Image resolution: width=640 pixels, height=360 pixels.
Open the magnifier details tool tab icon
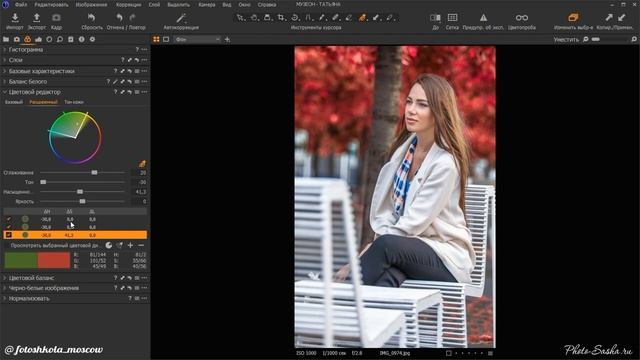60,40
